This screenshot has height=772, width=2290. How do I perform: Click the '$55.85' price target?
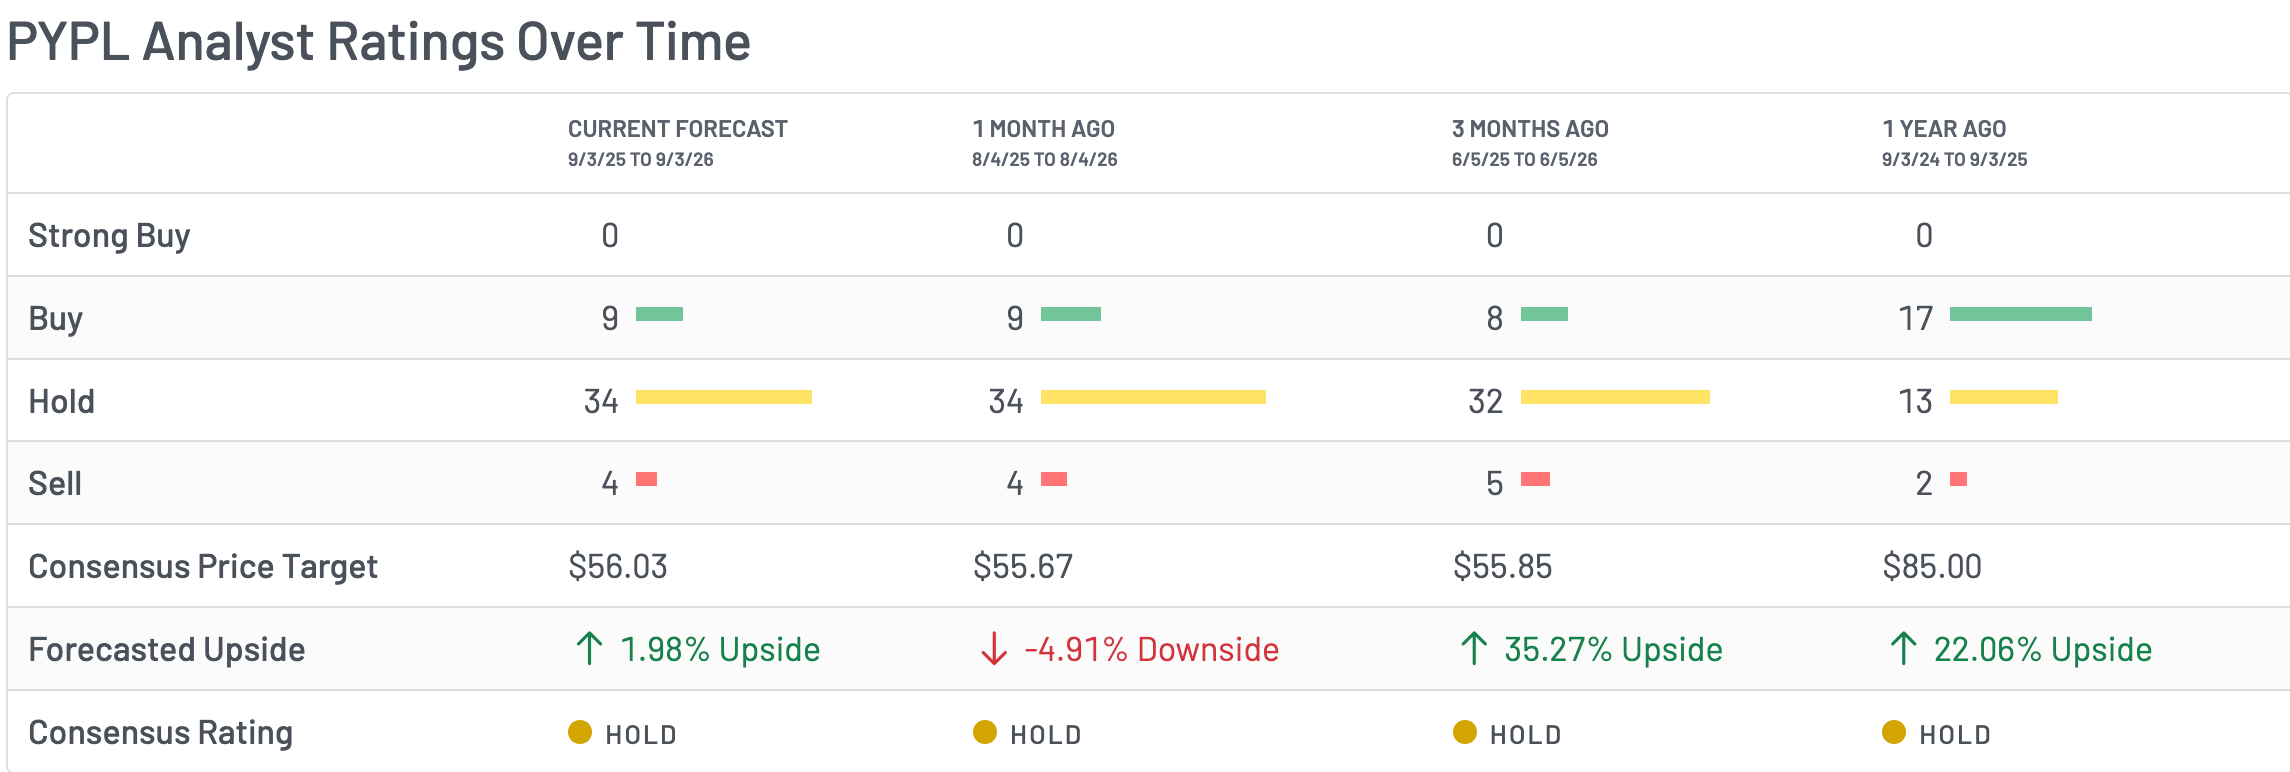pos(1503,567)
